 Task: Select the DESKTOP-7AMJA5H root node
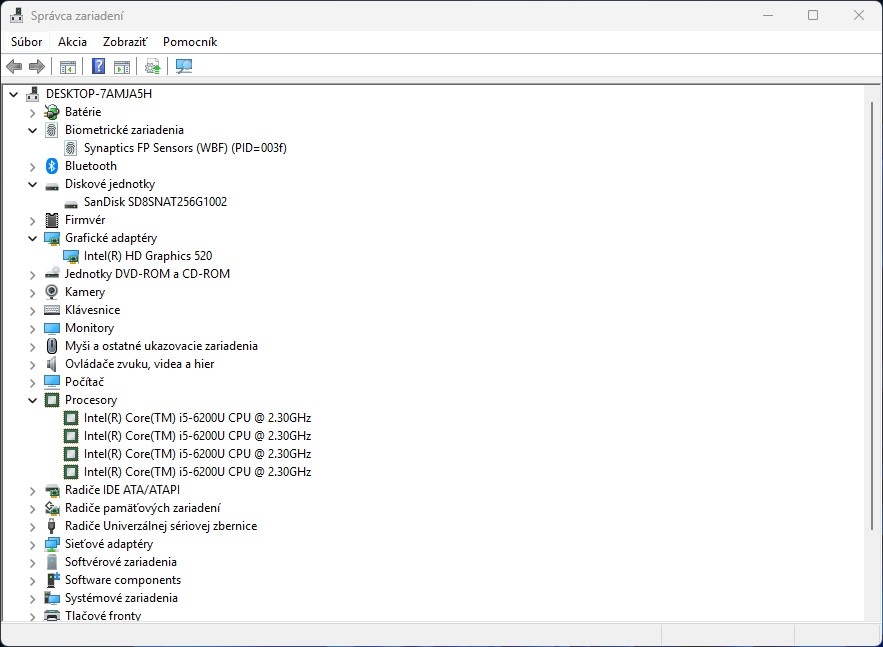98,94
